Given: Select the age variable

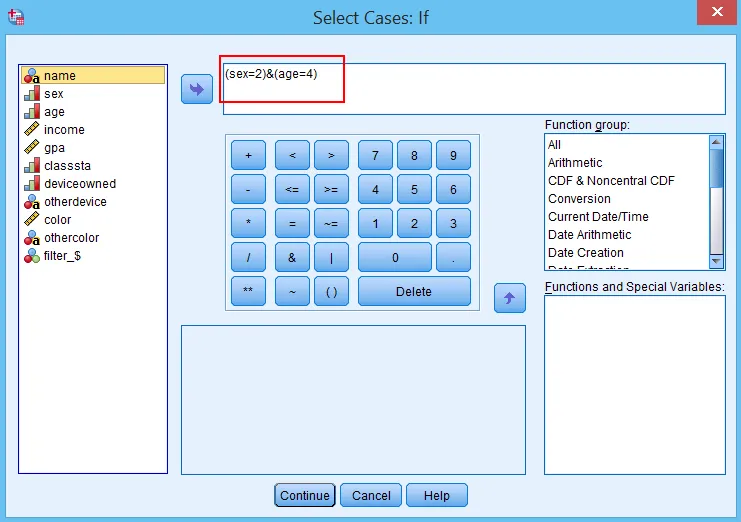Looking at the screenshot, I should [x=93, y=111].
